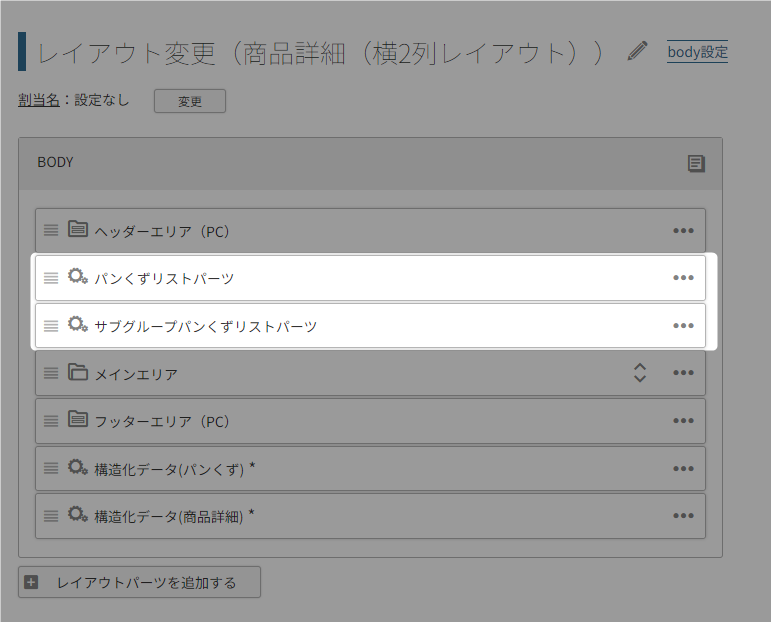Click gear icon of パンくずリストパーツ row
Image resolution: width=771 pixels, height=622 pixels.
78,276
